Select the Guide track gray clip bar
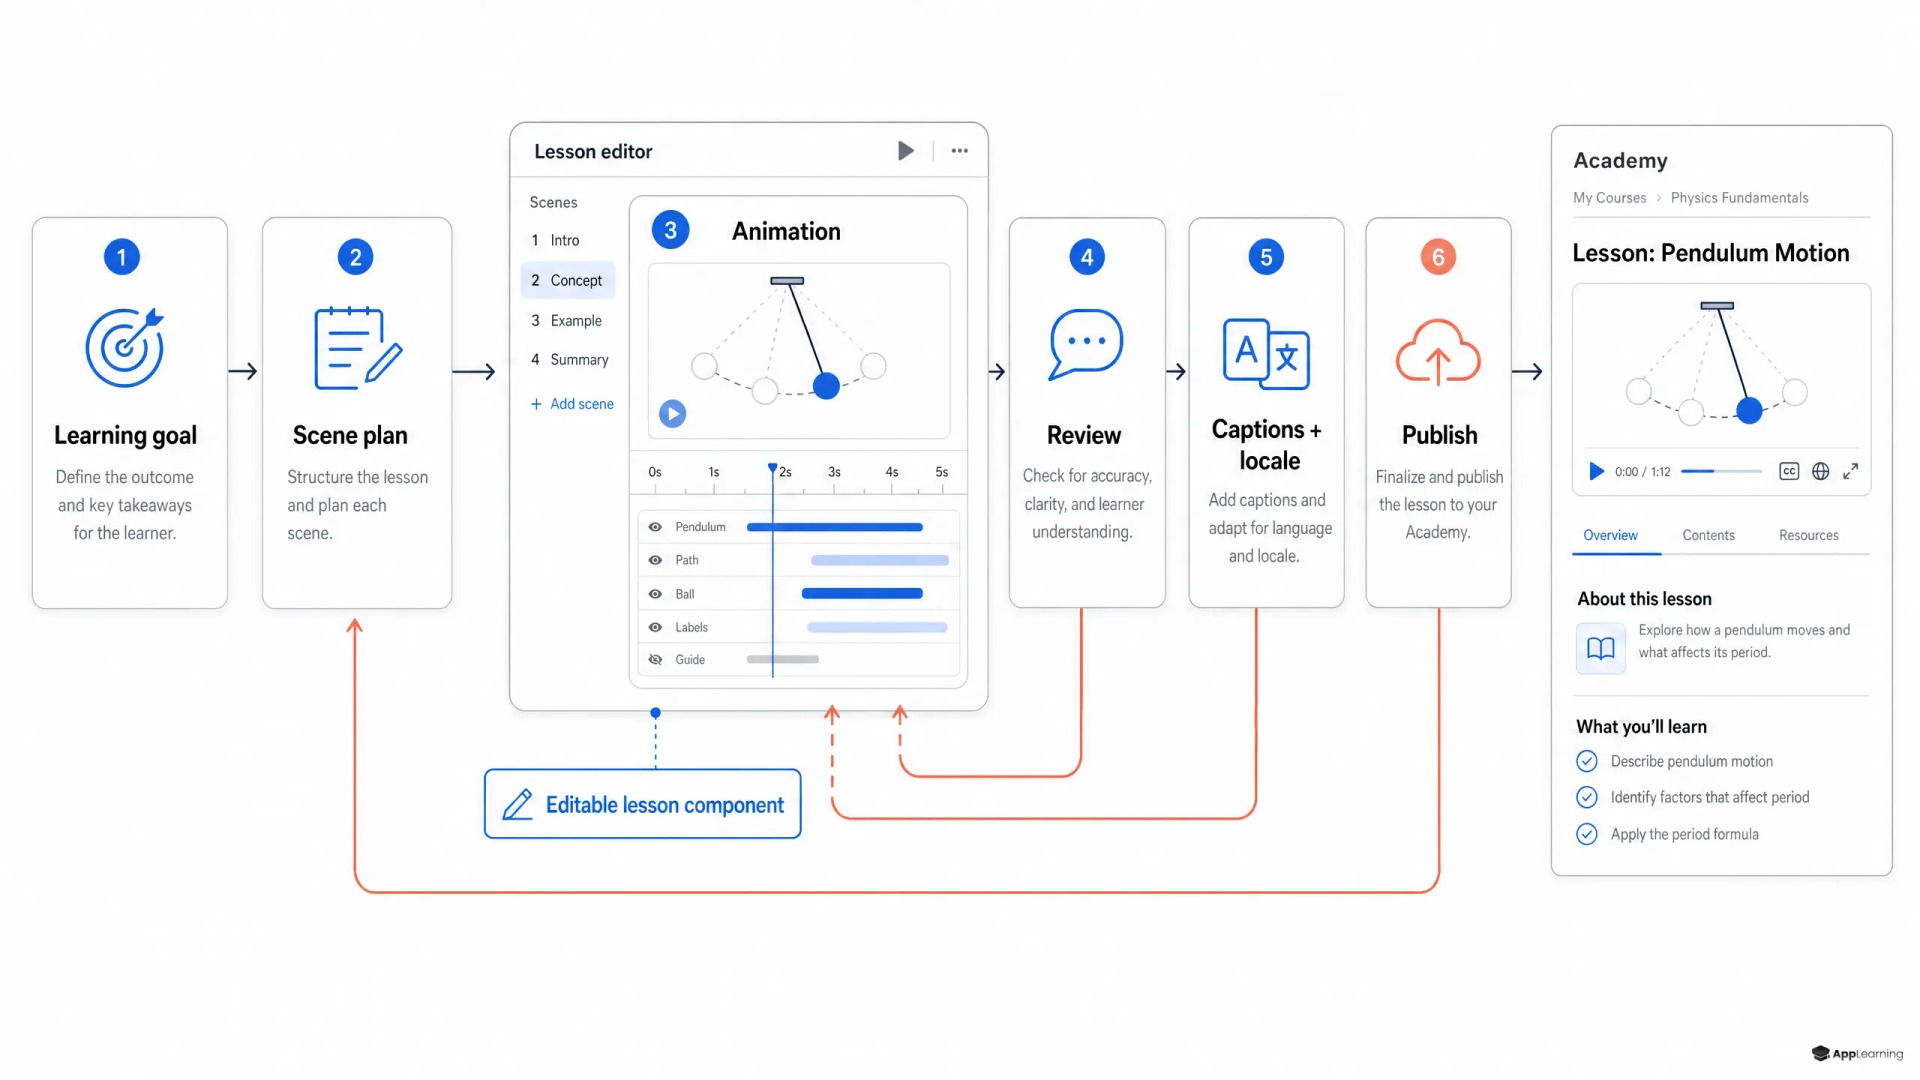1920x1080 pixels. [783, 660]
